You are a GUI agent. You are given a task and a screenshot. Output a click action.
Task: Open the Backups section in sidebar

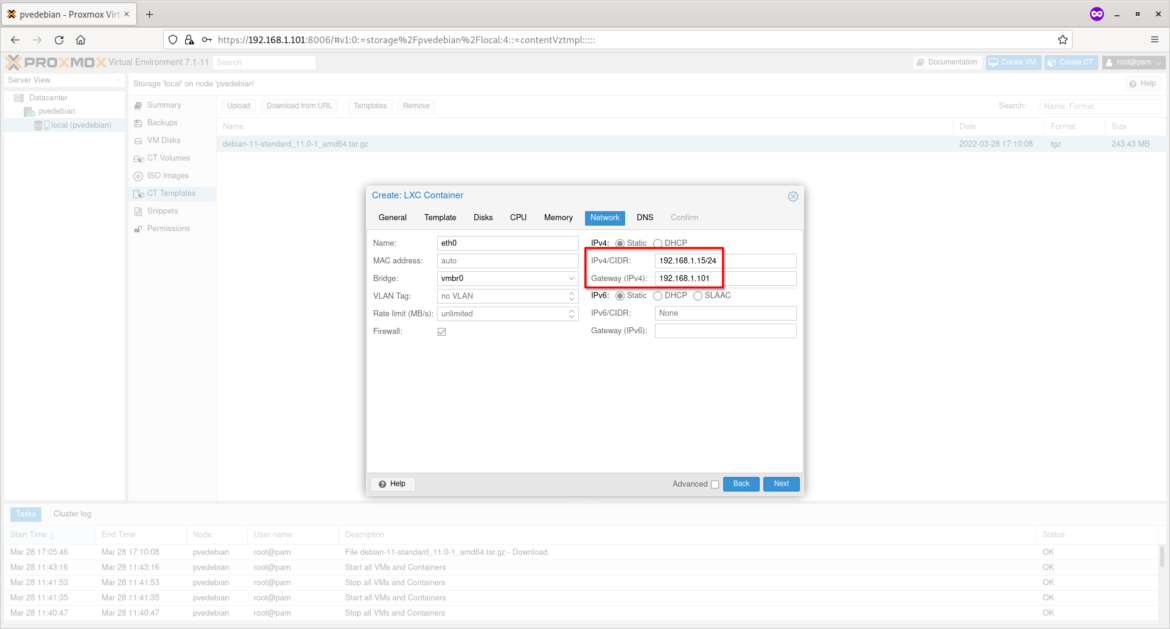[x=162, y=123]
